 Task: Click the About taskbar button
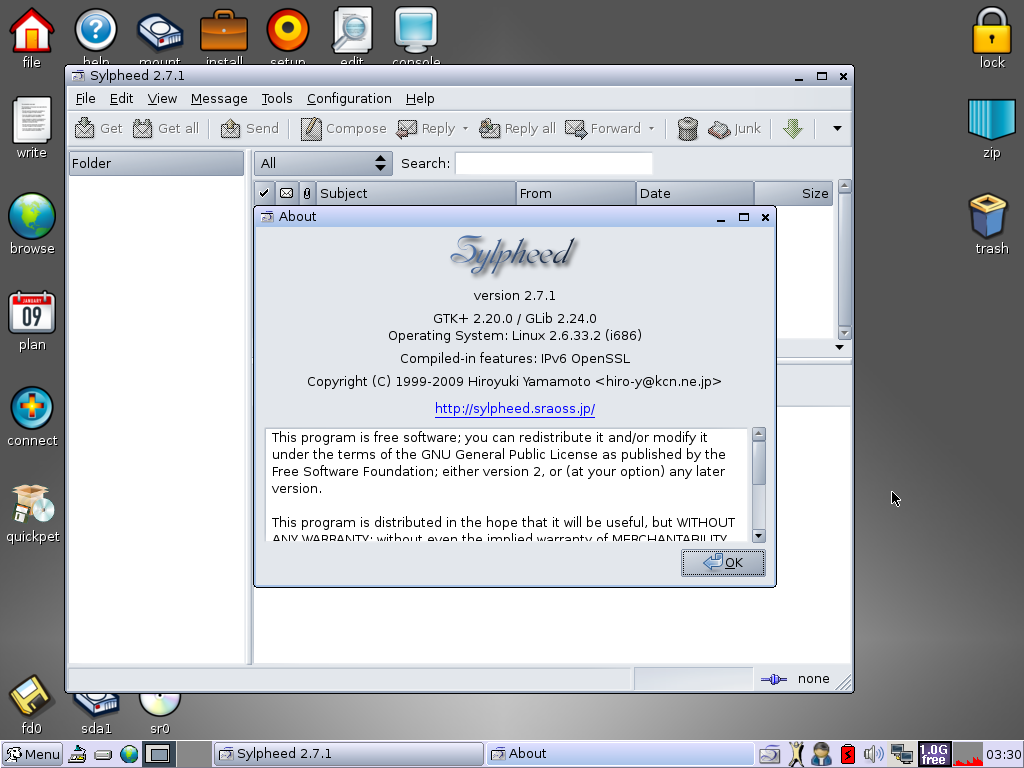point(620,754)
